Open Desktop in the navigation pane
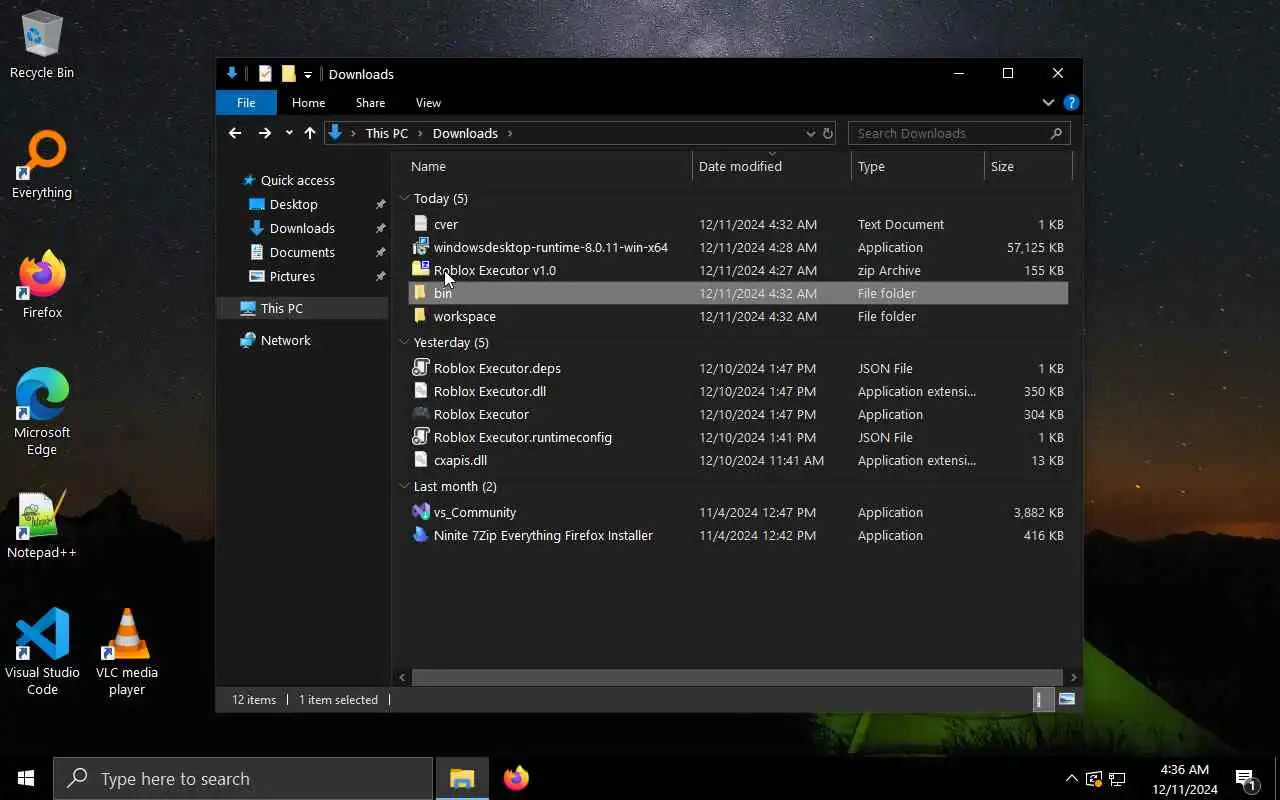The height and width of the screenshot is (800, 1280). point(293,204)
